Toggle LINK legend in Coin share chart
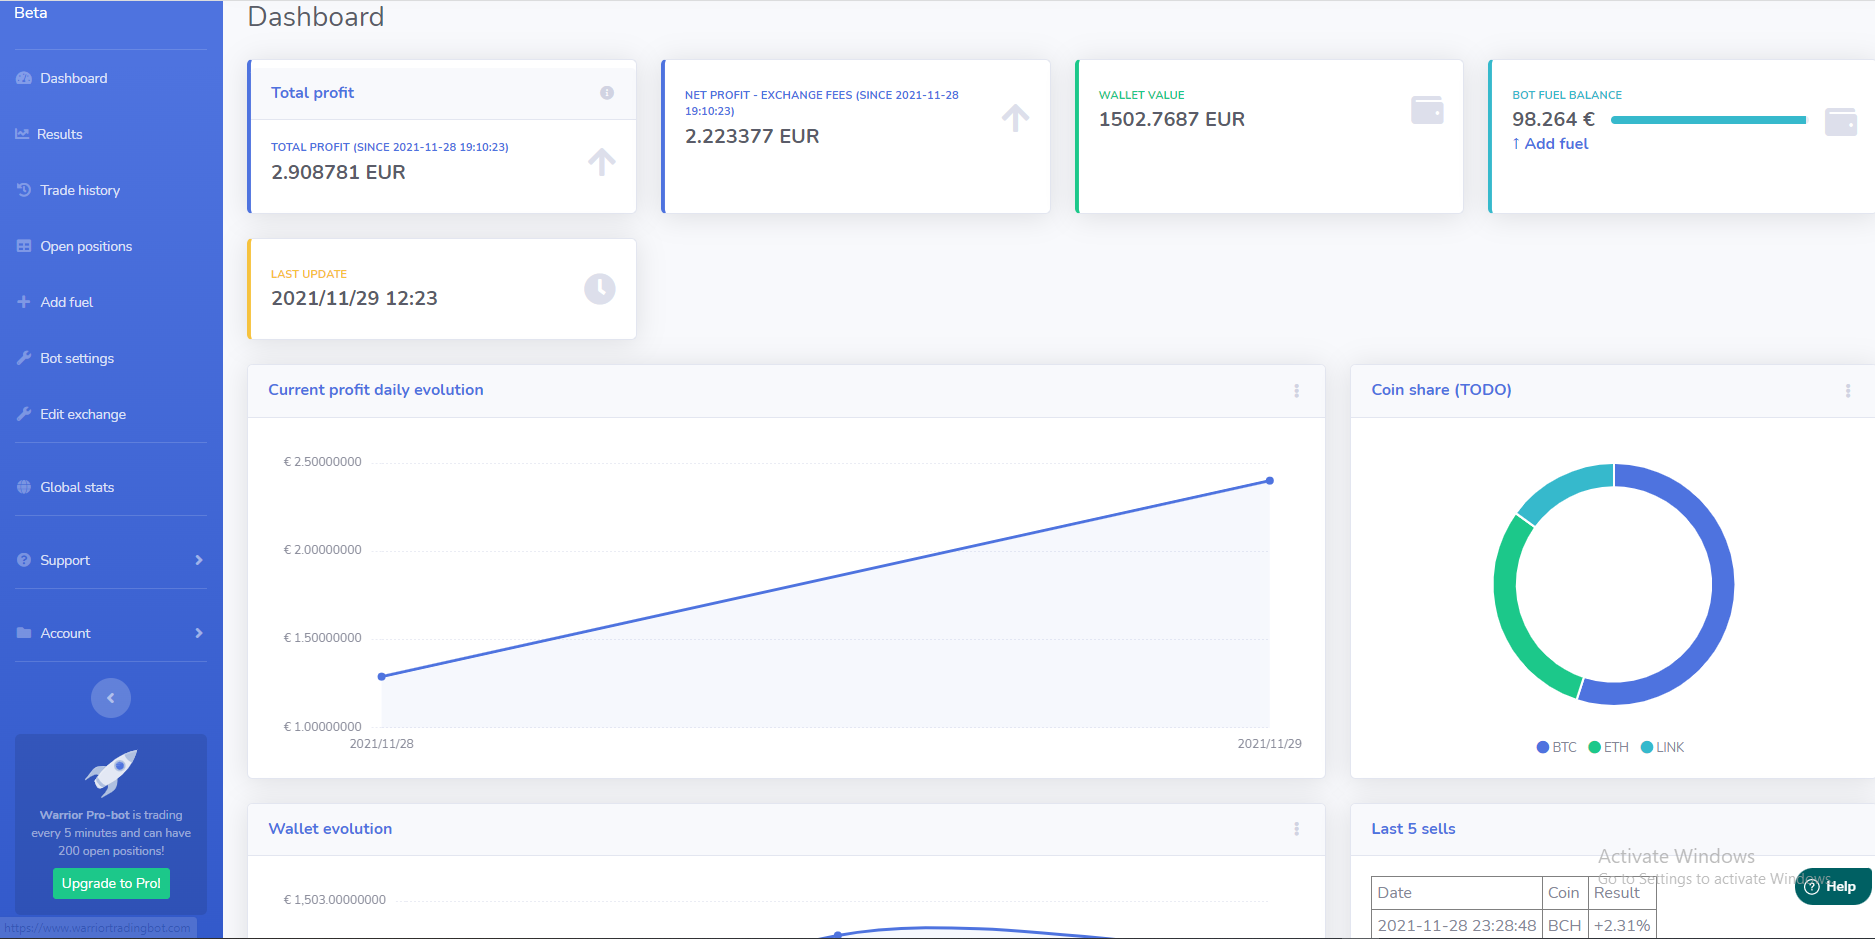Screen dimensions: 1875x939 (x=1662, y=747)
